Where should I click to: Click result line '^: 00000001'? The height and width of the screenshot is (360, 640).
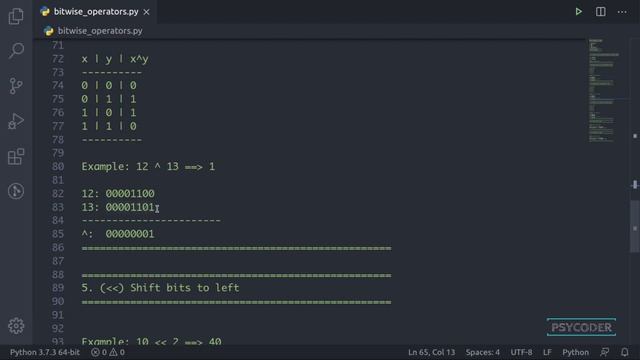pos(118,234)
